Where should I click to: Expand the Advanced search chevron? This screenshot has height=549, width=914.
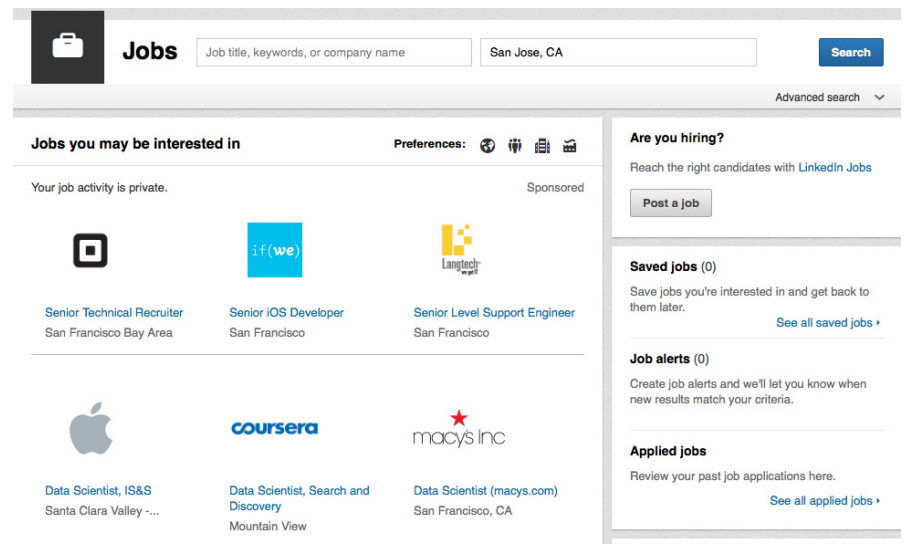pyautogui.click(x=879, y=97)
